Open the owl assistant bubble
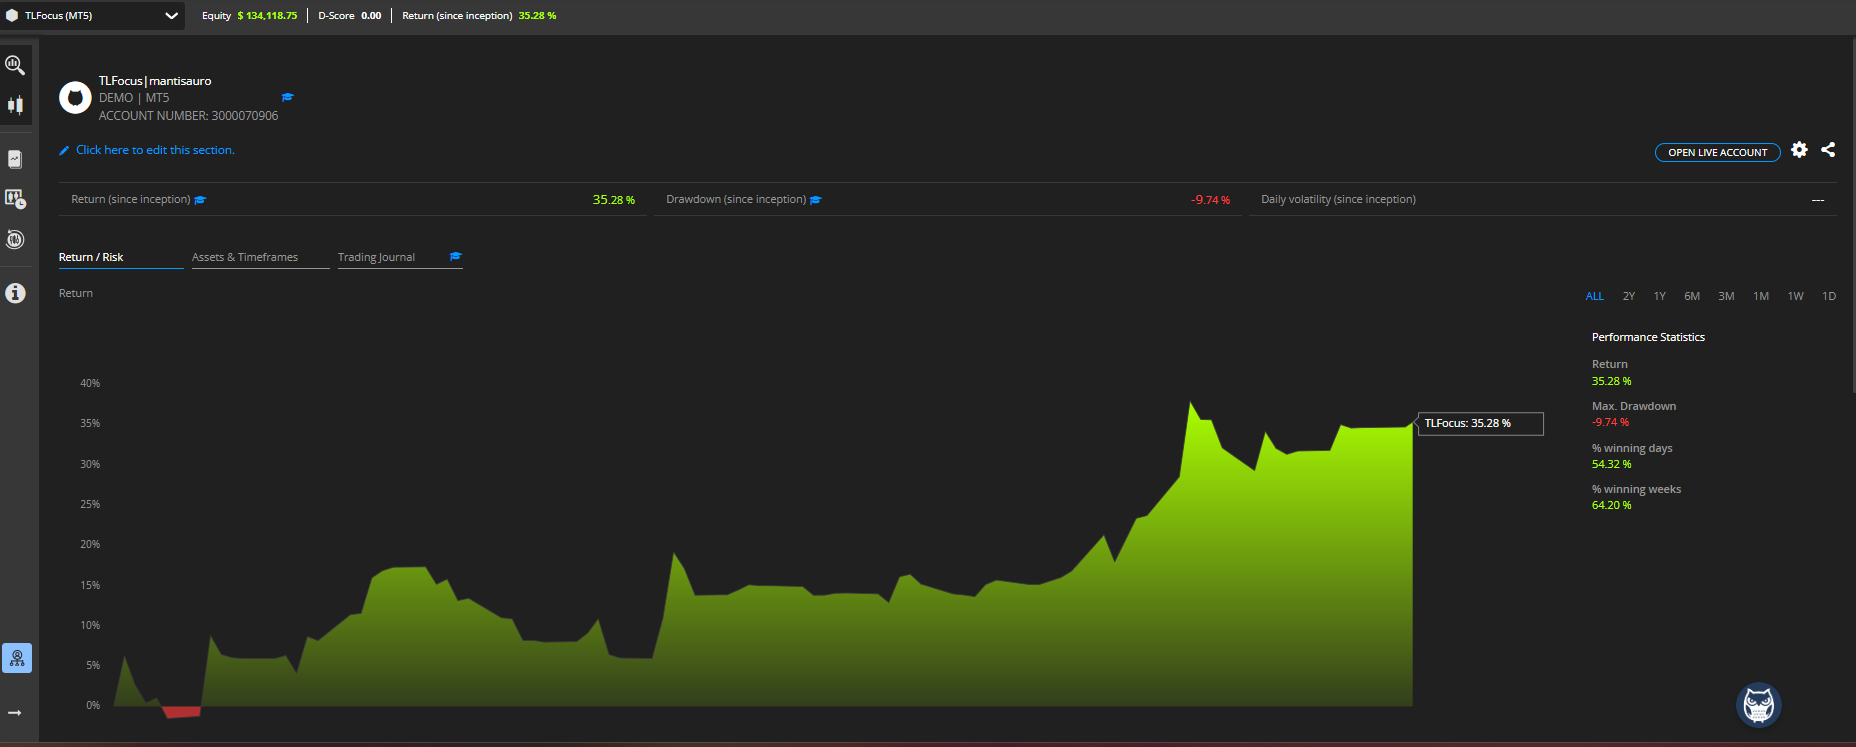Image resolution: width=1856 pixels, height=747 pixels. click(1759, 705)
